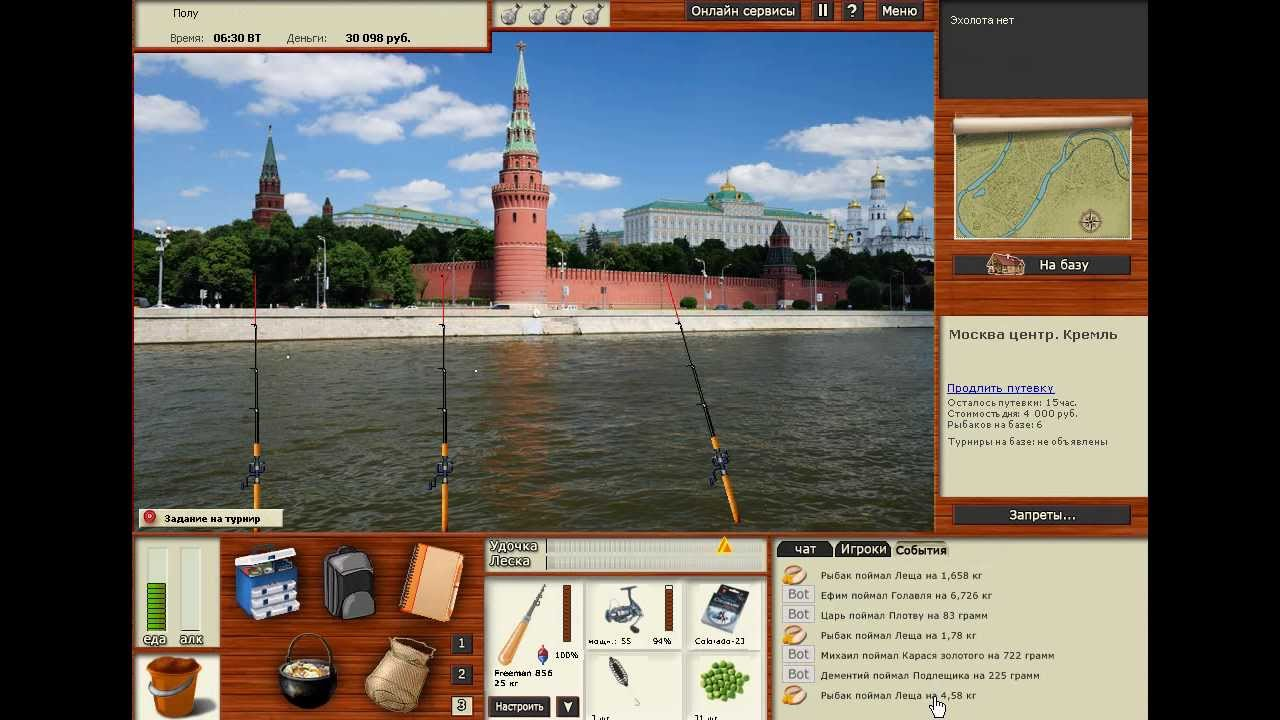The image size is (1280, 720).
Task: Click event 'Михаил поймал Карася золотого на 722 грамм'
Action: pyautogui.click(x=937, y=655)
